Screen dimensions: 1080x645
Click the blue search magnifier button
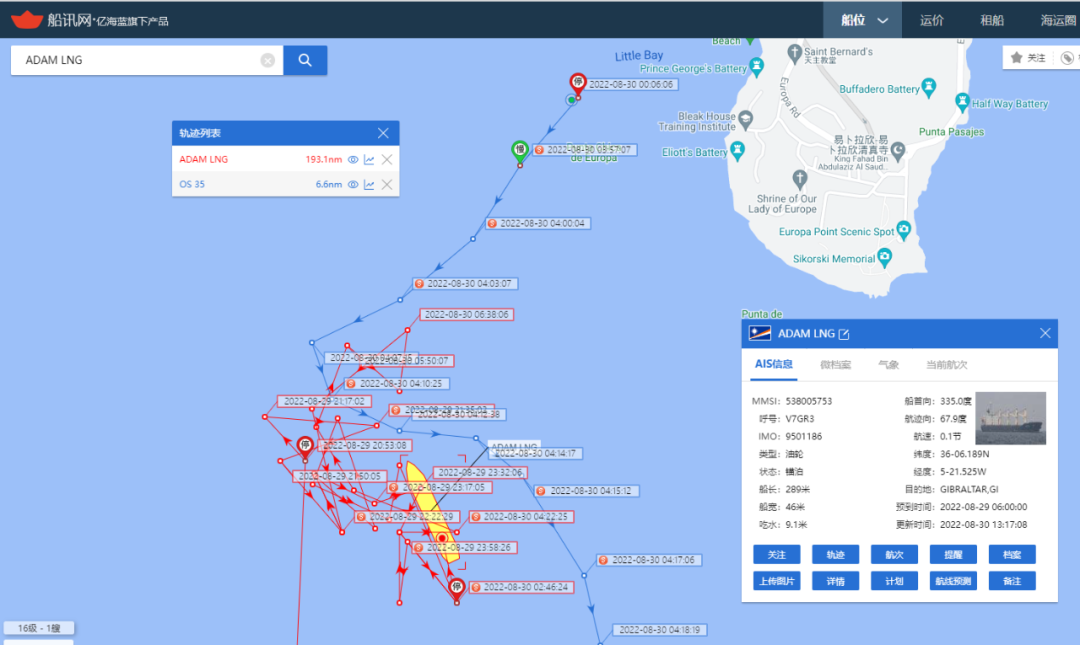pyautogui.click(x=305, y=60)
